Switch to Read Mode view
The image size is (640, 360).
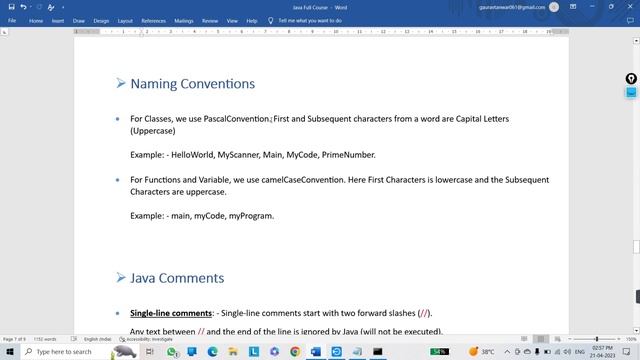524,339
